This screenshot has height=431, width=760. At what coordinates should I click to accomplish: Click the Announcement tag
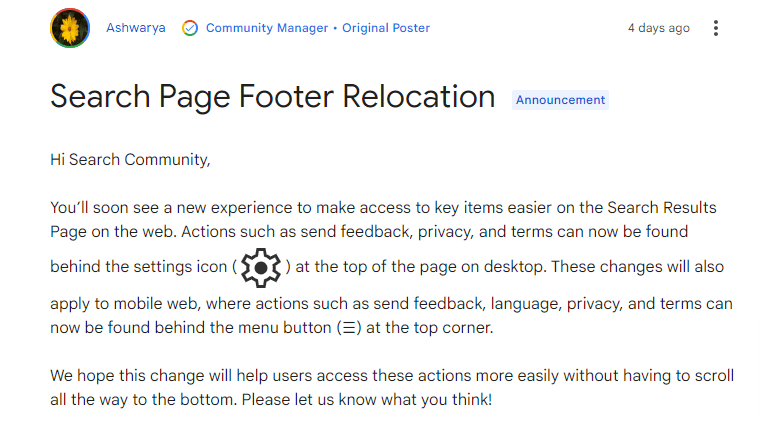(560, 100)
